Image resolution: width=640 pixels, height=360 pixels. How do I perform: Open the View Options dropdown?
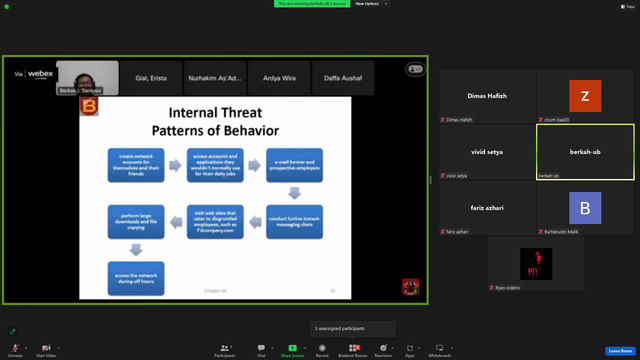coord(371,4)
